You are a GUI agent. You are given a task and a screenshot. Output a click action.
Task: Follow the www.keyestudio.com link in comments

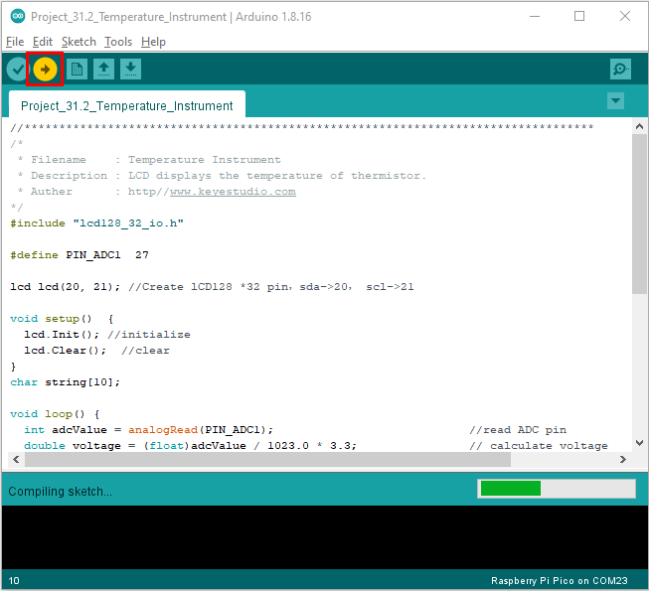[x=233, y=192]
